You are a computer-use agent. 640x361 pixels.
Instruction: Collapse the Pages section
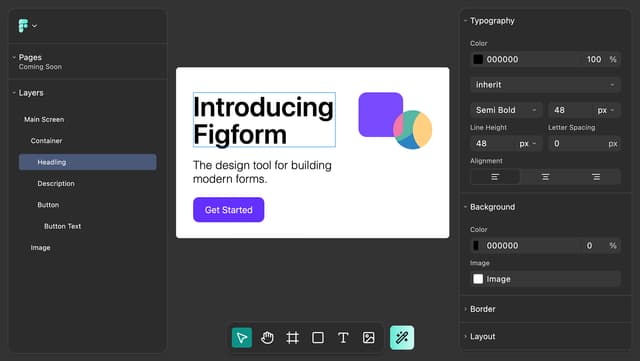(x=14, y=57)
